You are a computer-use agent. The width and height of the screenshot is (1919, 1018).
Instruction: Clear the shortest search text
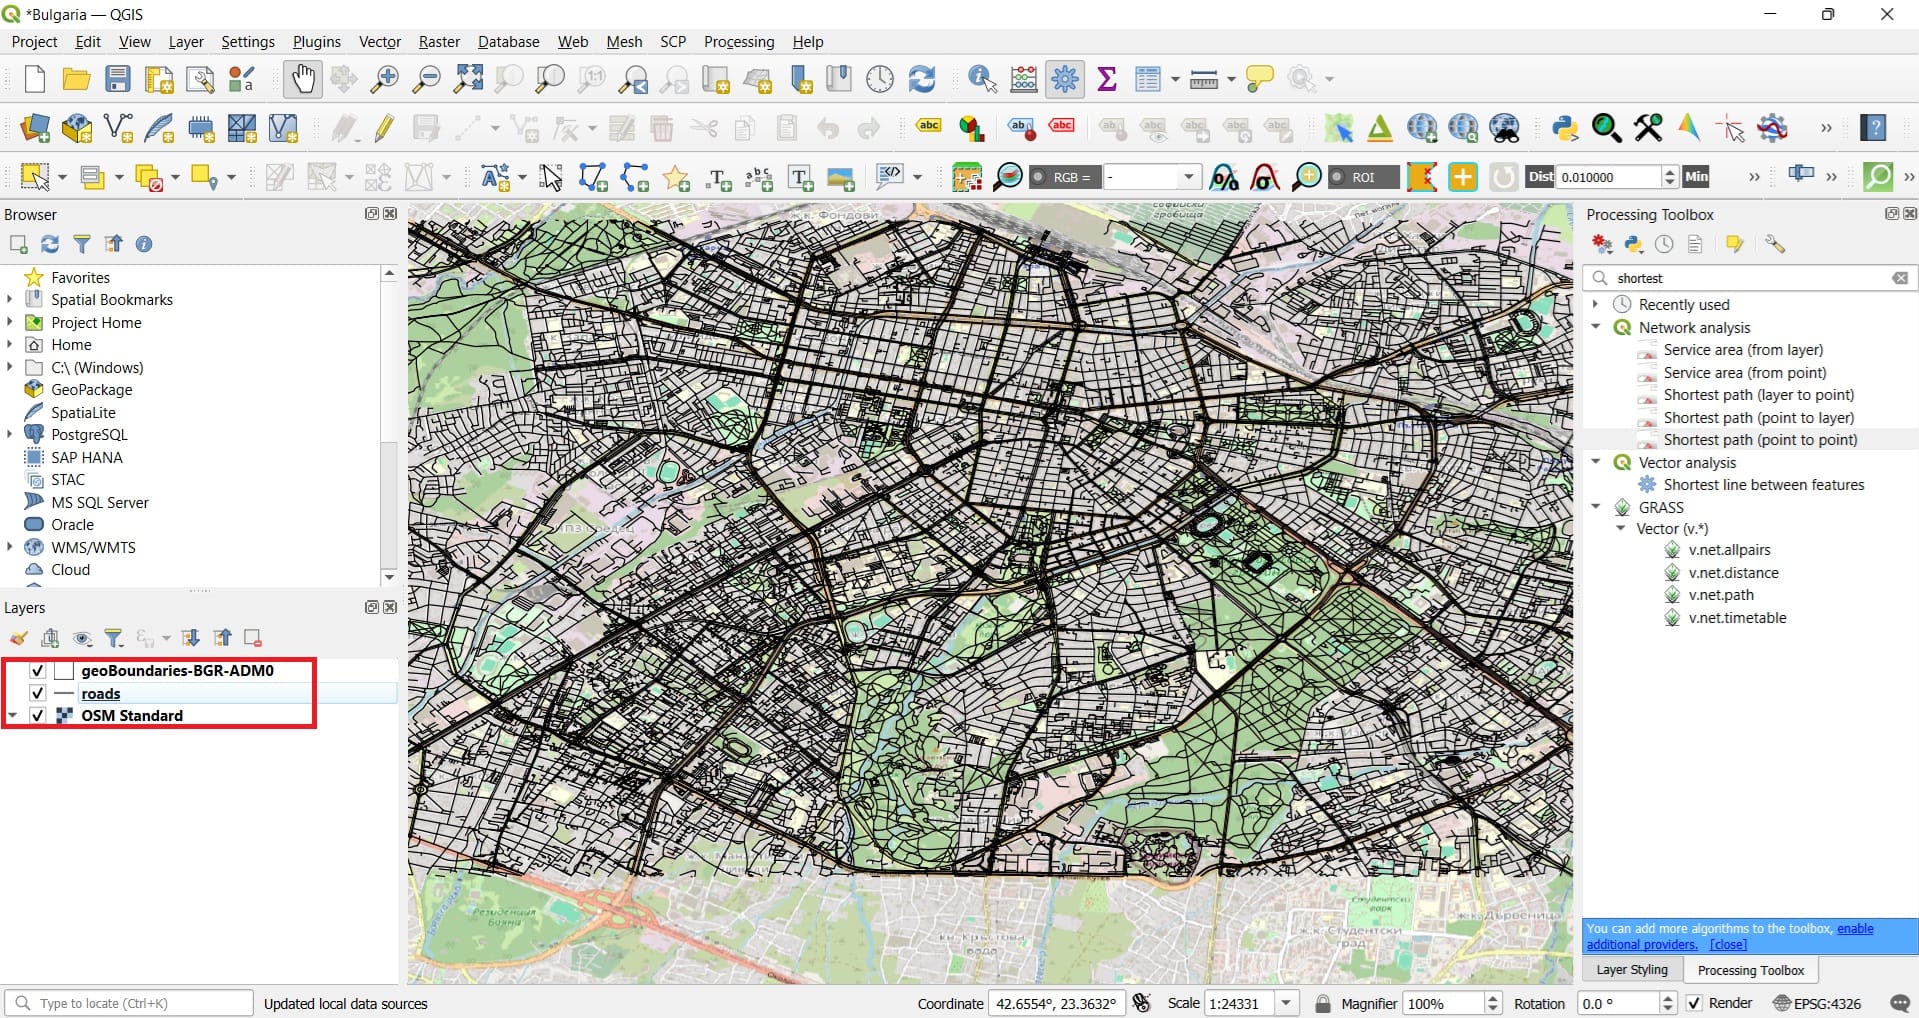pos(1900,278)
